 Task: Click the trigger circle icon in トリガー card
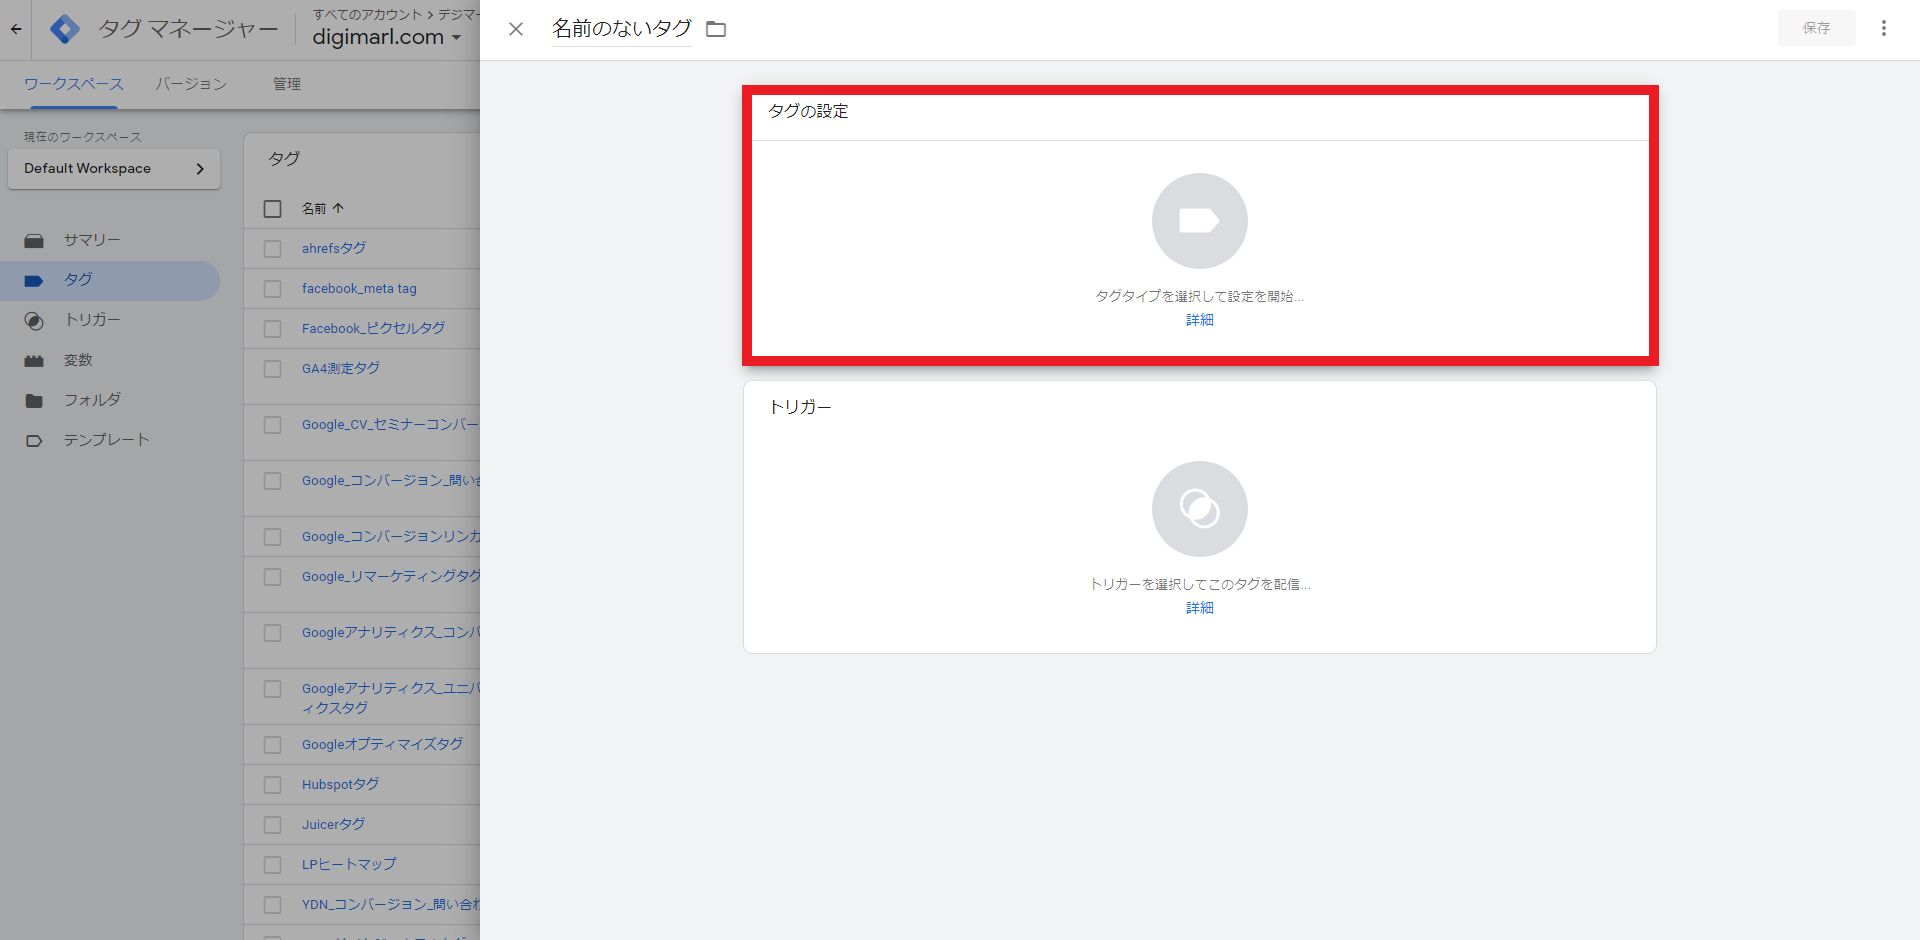(1200, 509)
